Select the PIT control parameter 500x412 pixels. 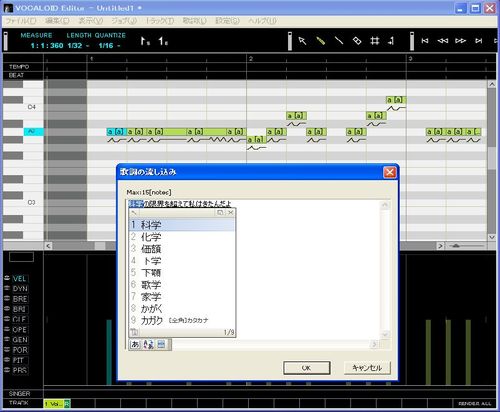(x=20, y=360)
